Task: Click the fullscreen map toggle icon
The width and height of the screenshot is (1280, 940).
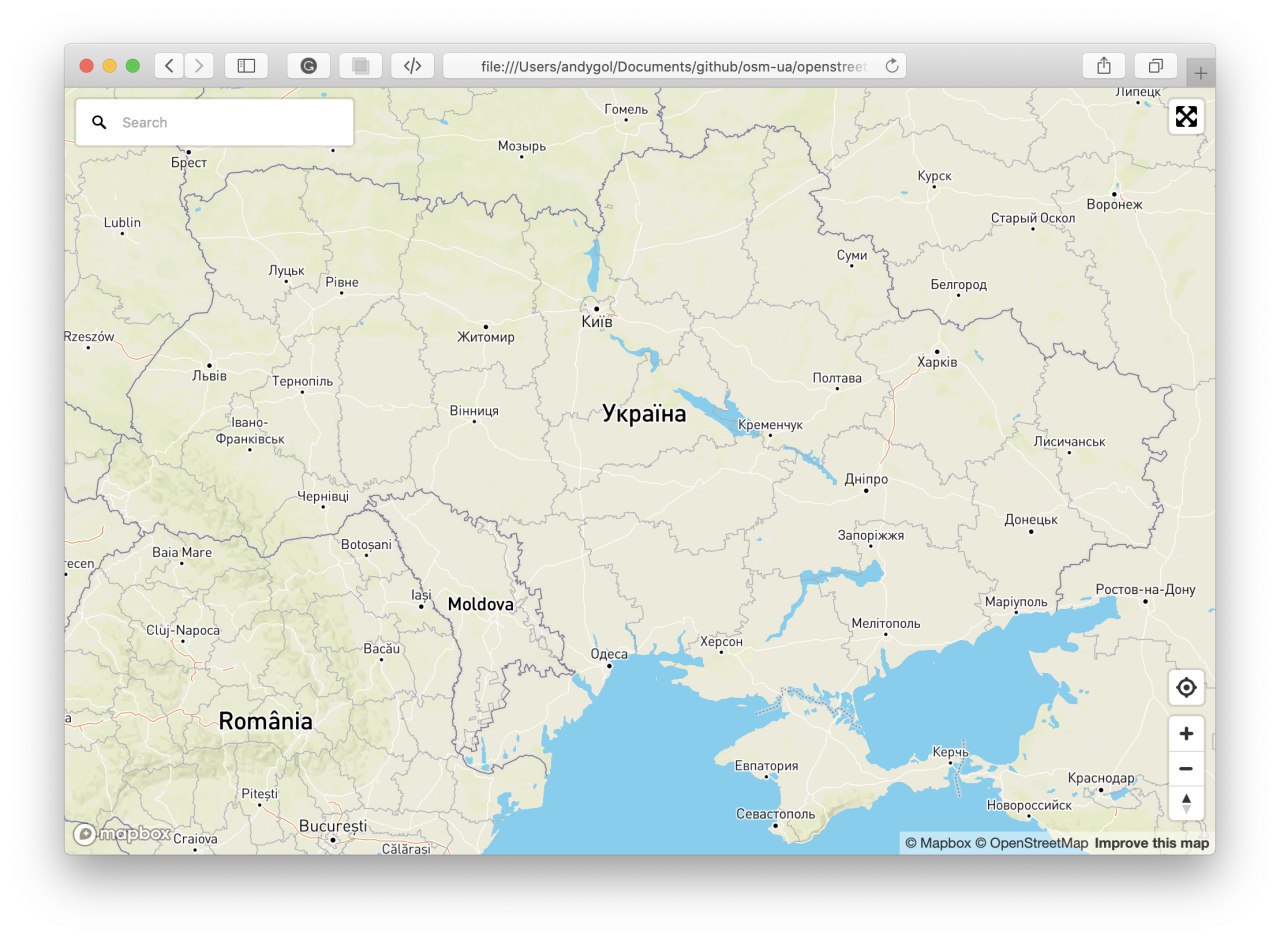Action: click(x=1186, y=117)
